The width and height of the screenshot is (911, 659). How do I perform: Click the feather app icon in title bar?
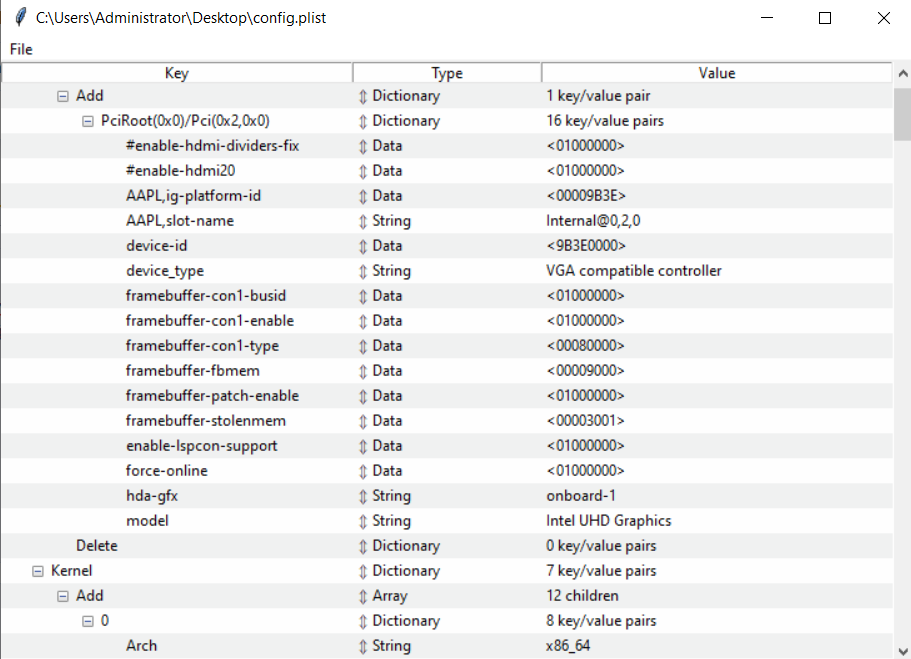pos(20,18)
